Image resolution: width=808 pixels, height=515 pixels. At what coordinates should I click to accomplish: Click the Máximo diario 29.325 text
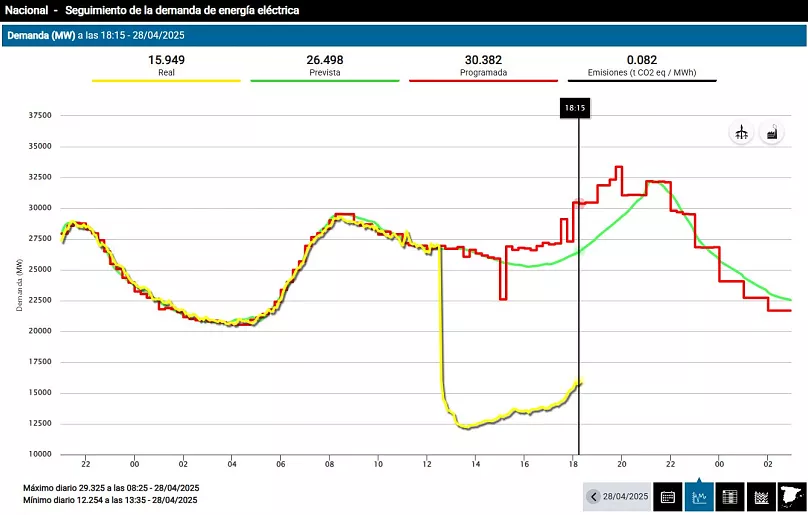(x=110, y=487)
